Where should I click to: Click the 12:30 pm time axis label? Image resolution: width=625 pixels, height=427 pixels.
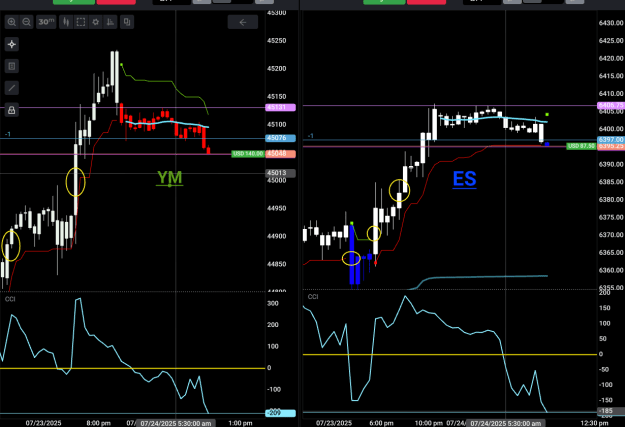coord(595,423)
